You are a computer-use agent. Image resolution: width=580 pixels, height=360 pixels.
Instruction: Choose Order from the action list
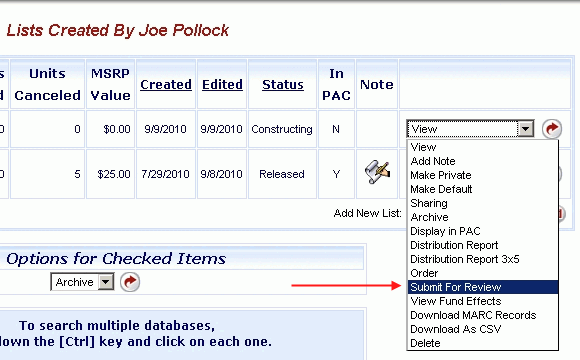483,273
